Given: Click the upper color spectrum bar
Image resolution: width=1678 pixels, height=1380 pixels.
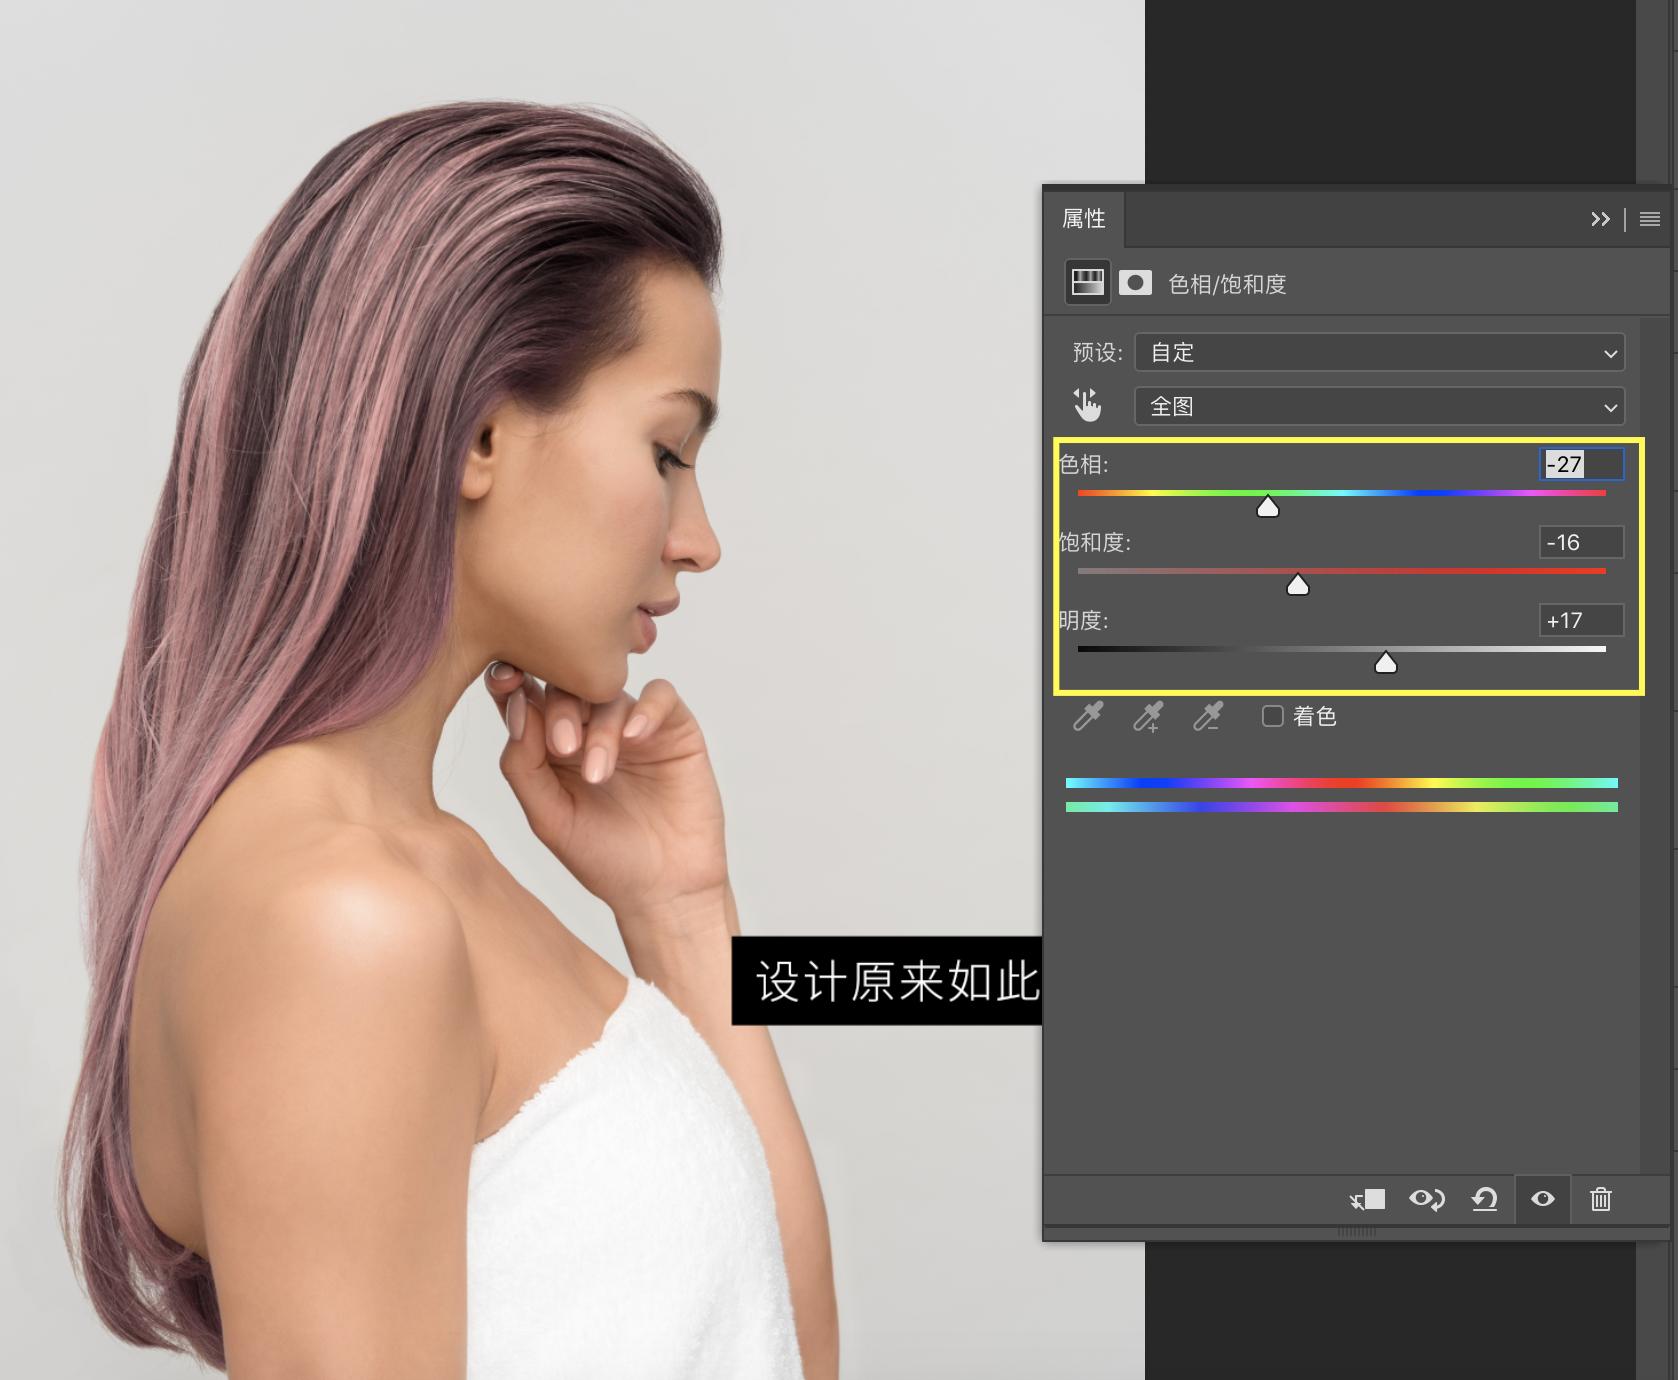Looking at the screenshot, I should click(1342, 783).
